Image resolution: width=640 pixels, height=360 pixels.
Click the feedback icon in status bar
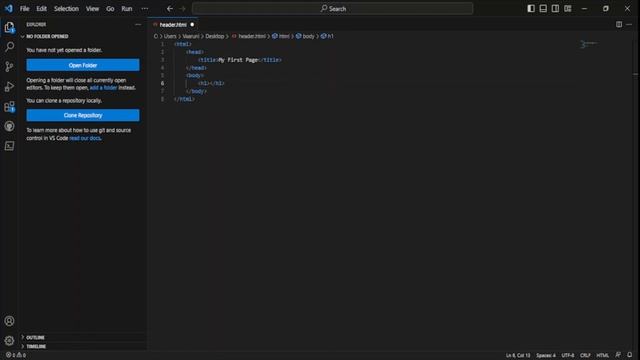618,355
